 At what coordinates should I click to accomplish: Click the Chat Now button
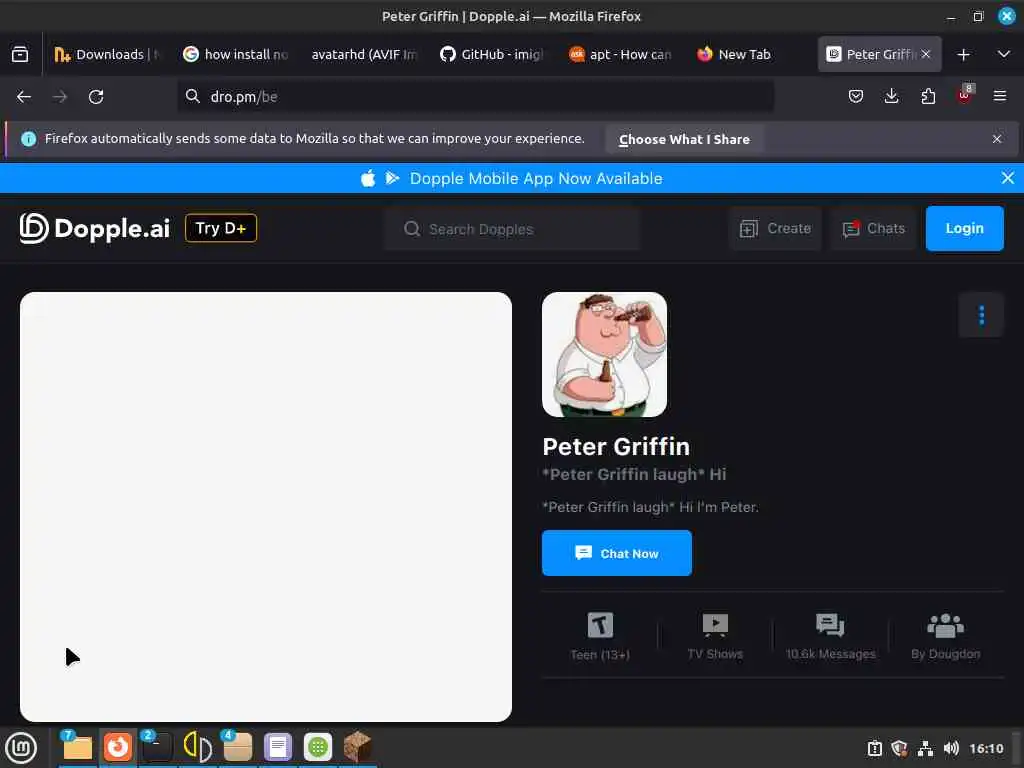point(616,553)
